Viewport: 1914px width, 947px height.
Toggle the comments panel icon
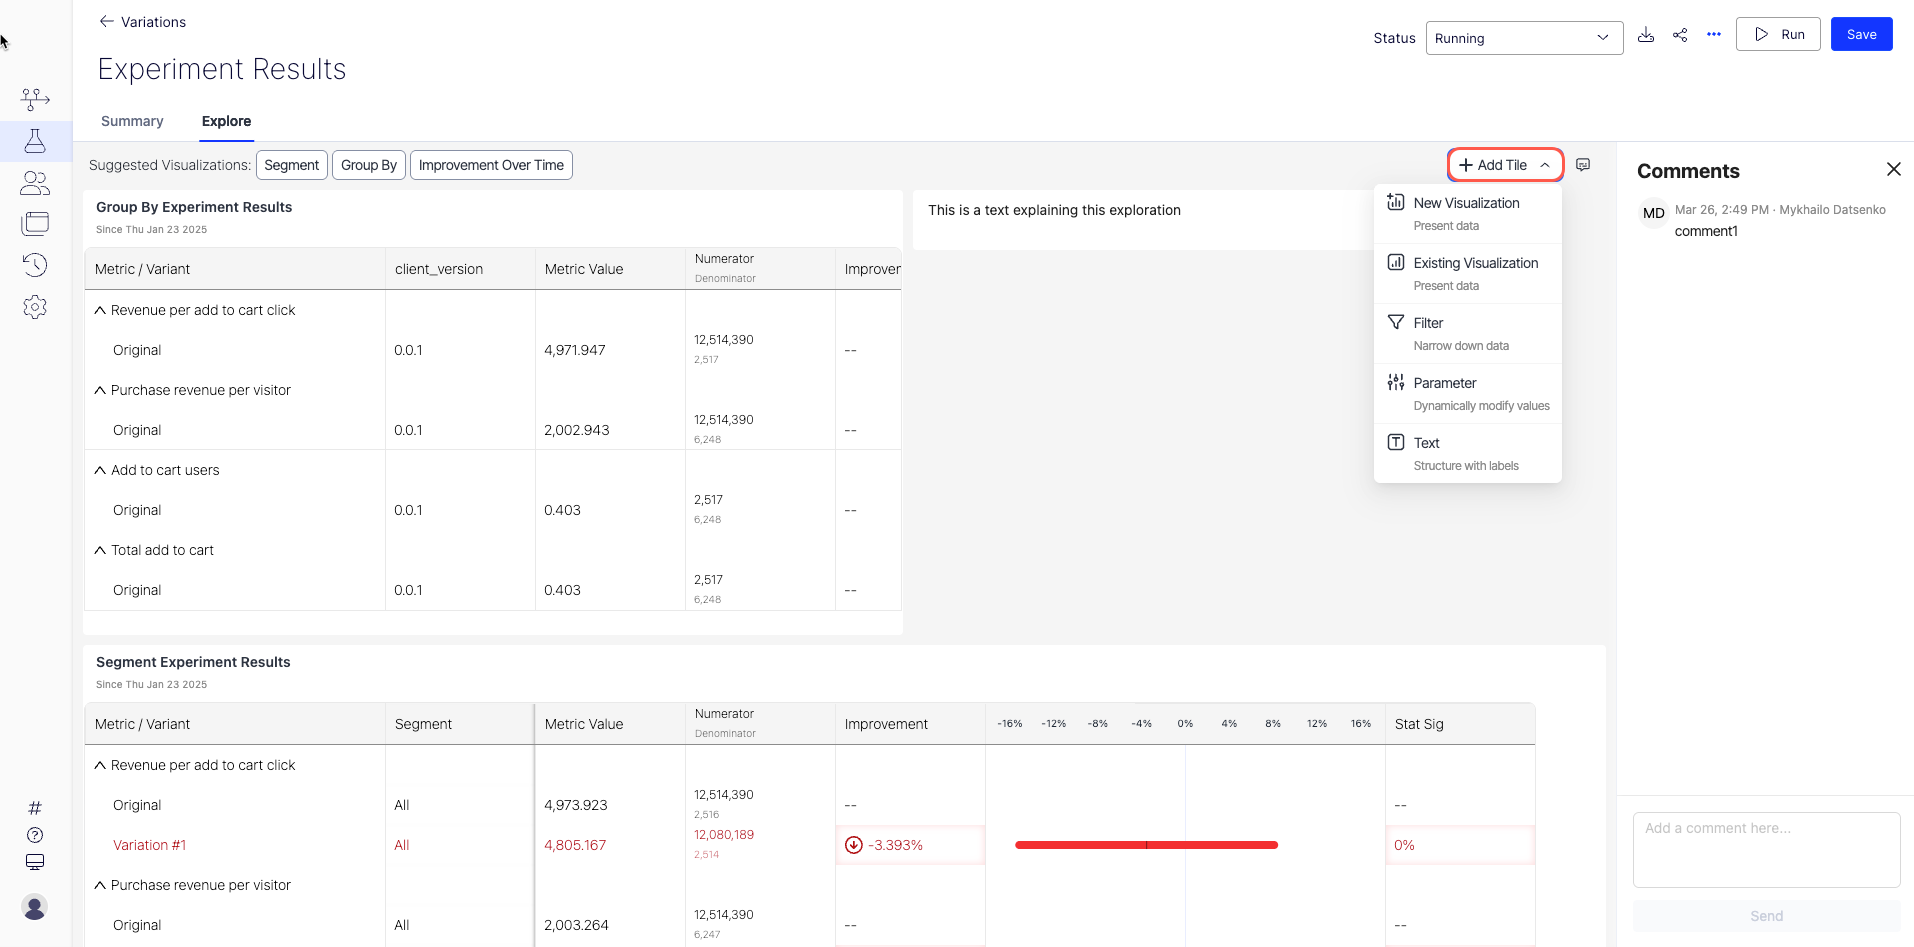tap(1583, 165)
